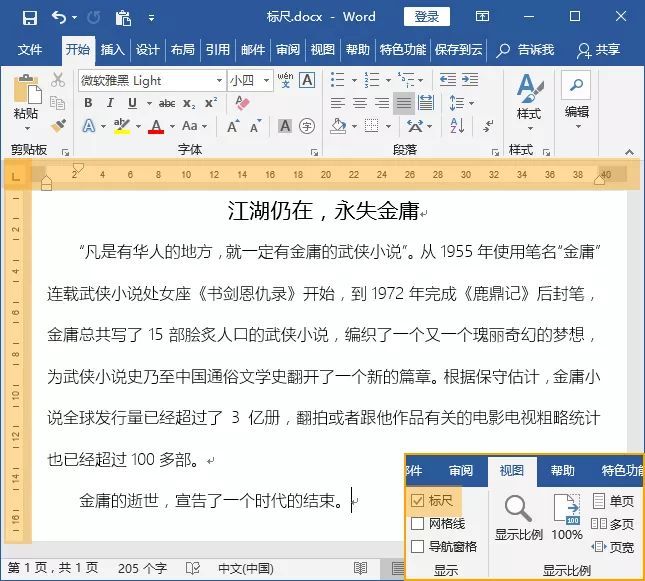Click the Save icon in quick access toolbar

point(30,18)
